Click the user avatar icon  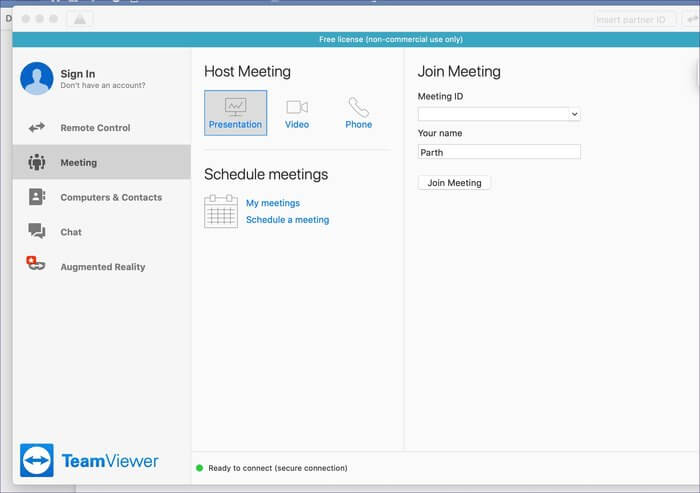tap(37, 79)
